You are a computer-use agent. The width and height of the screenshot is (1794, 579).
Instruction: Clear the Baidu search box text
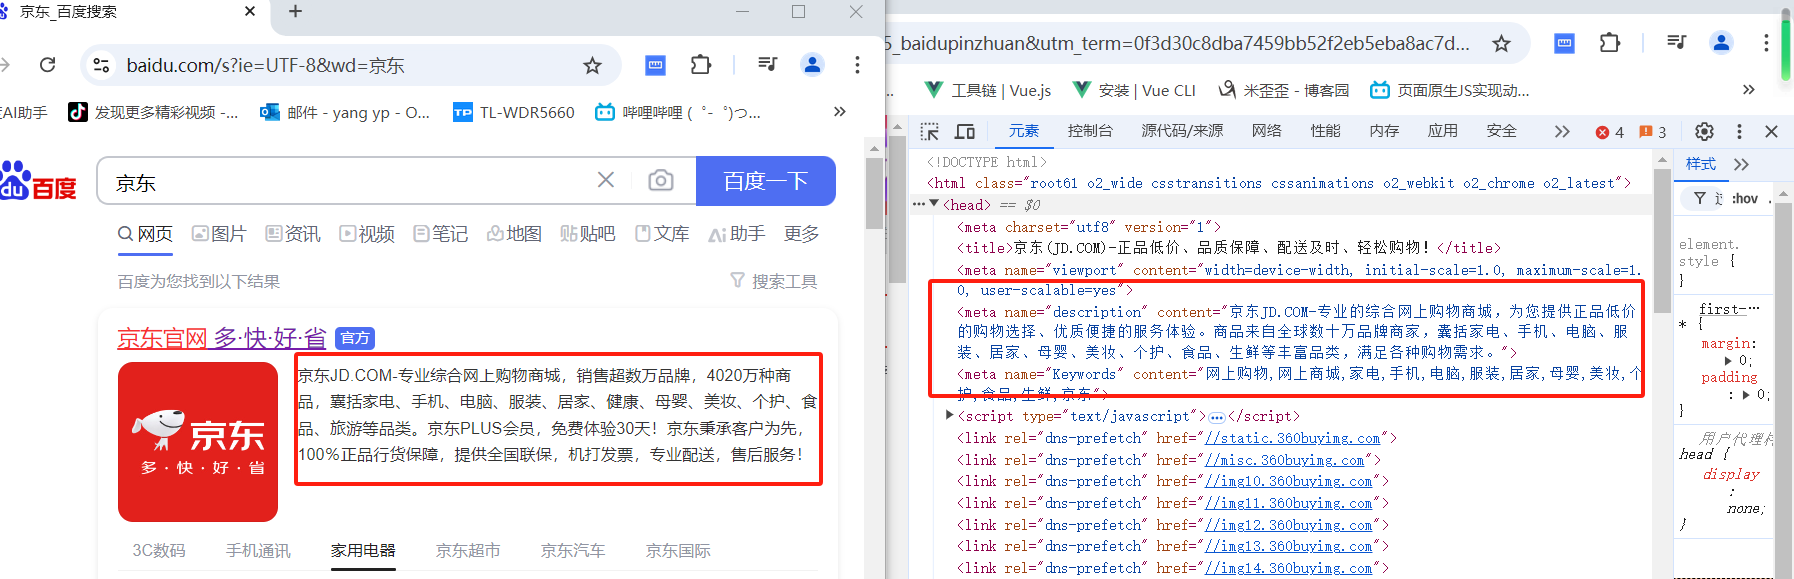pyautogui.click(x=606, y=180)
